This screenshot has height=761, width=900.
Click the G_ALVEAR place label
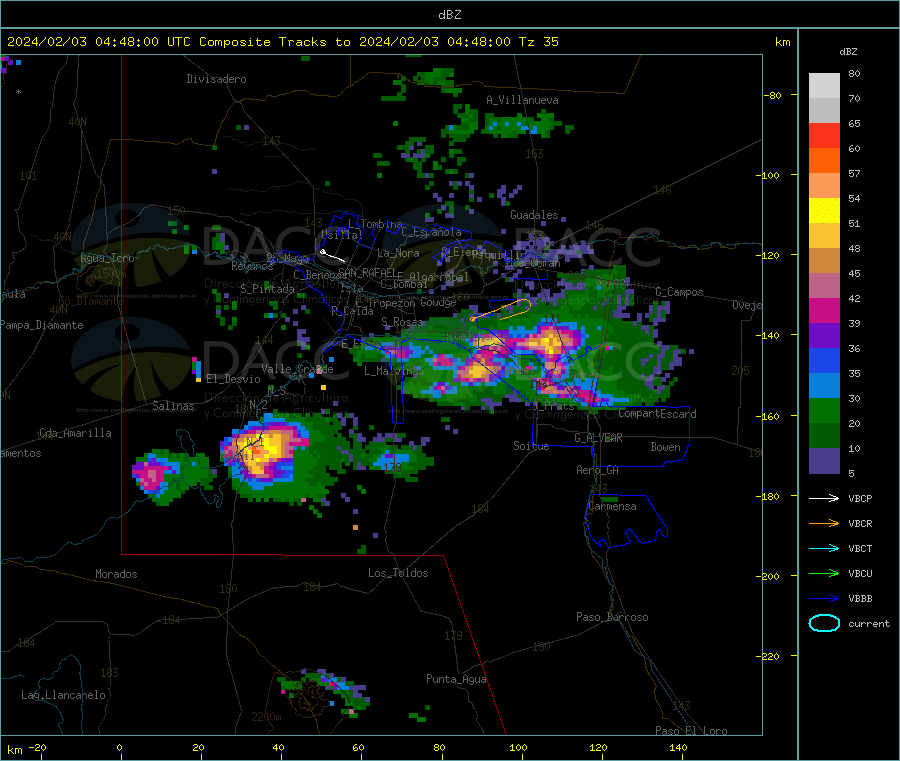coord(598,438)
